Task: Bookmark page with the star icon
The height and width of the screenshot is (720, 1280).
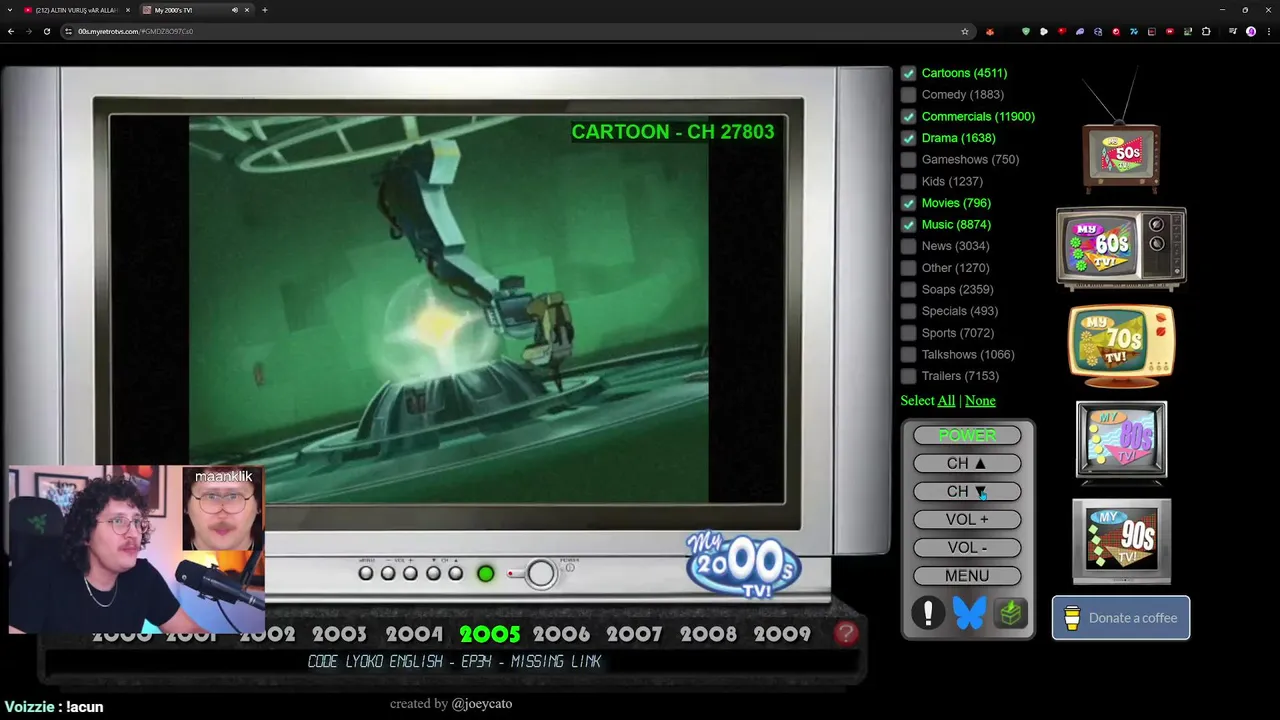Action: [x=965, y=31]
